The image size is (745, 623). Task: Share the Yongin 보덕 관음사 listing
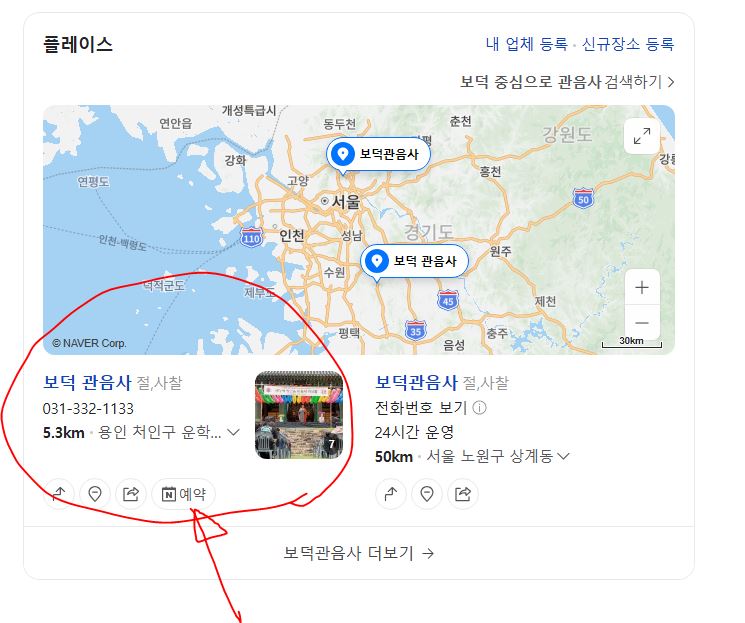(131, 494)
